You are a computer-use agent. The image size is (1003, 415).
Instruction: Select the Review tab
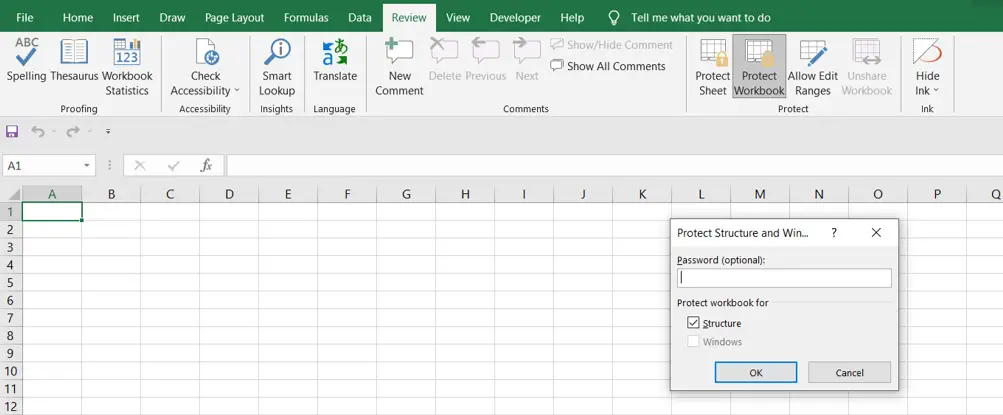[409, 18]
